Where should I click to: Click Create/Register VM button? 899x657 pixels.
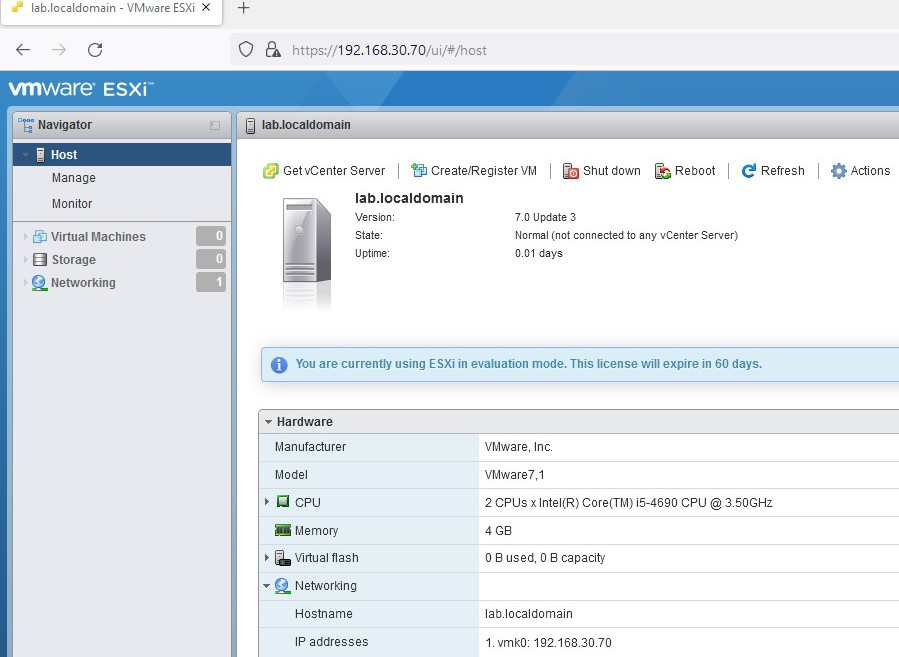pyautogui.click(x=474, y=171)
